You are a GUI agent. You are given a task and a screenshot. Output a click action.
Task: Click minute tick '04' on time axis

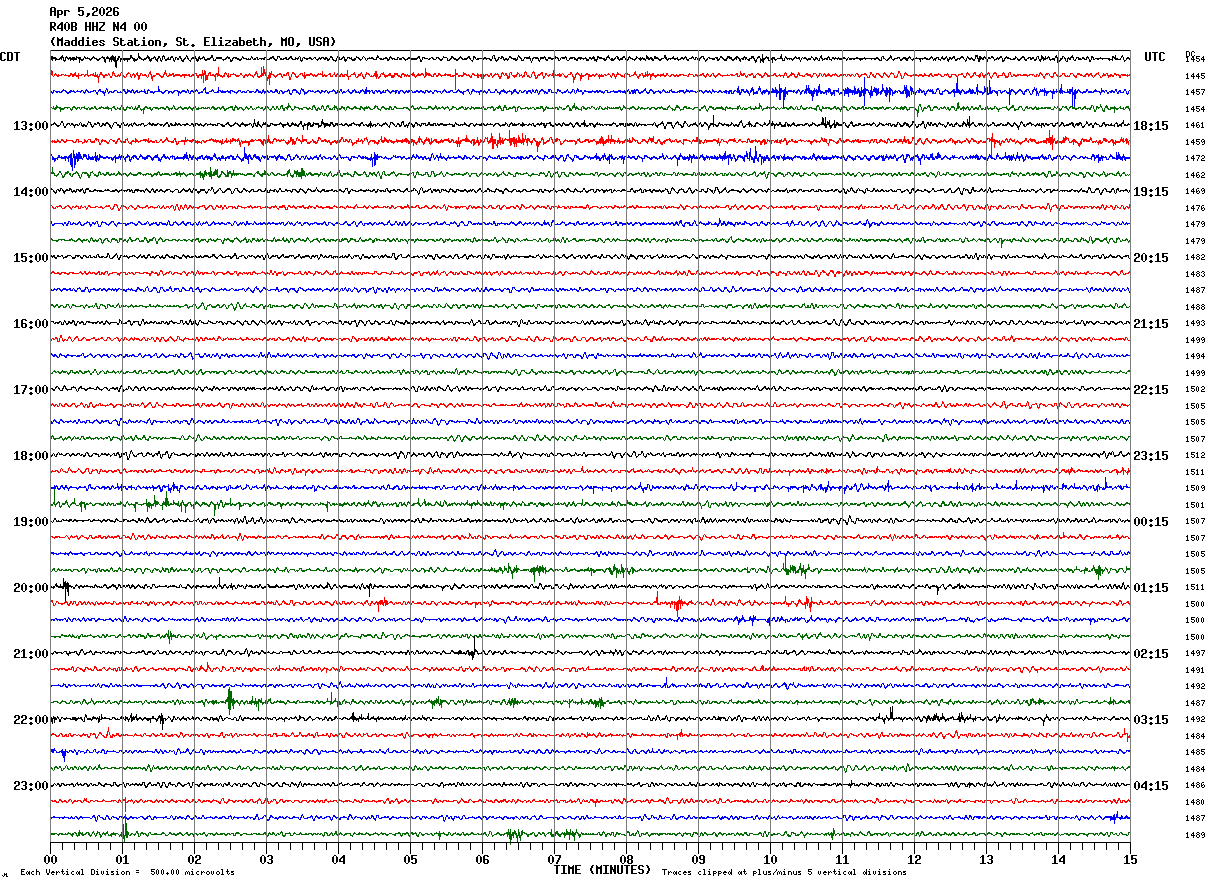click(x=338, y=859)
